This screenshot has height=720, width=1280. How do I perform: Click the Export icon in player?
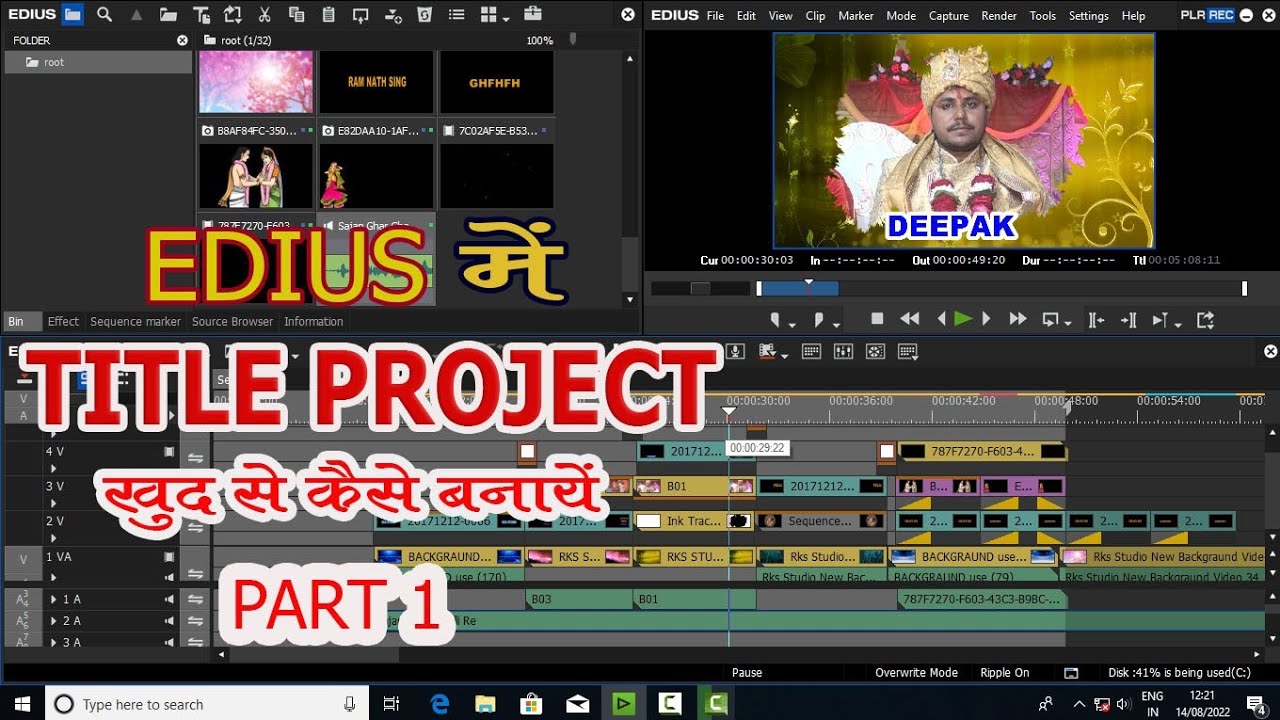(x=1205, y=320)
